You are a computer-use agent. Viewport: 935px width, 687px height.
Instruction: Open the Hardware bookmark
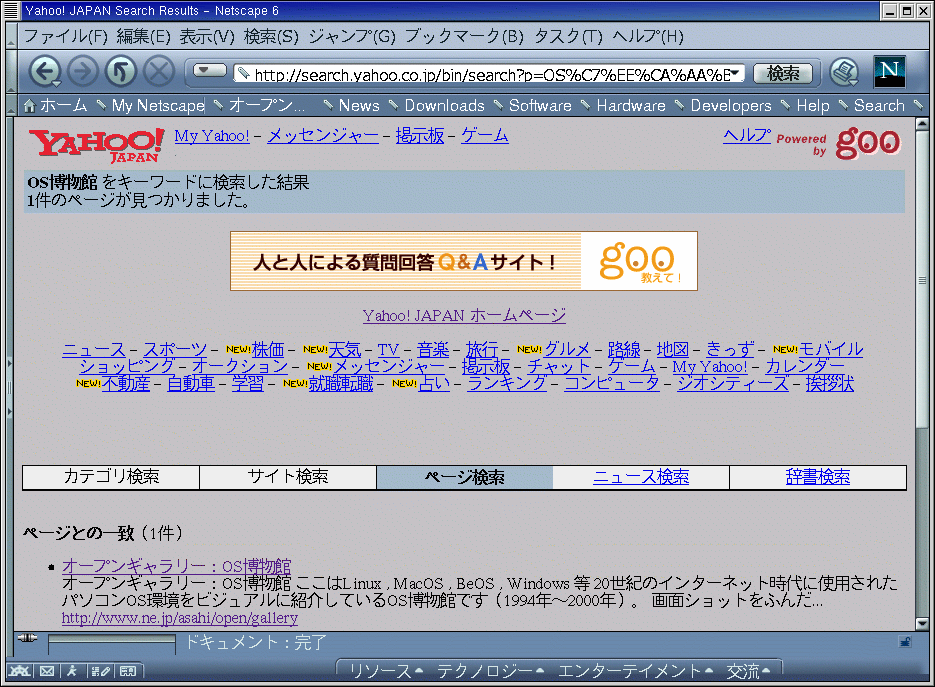631,106
